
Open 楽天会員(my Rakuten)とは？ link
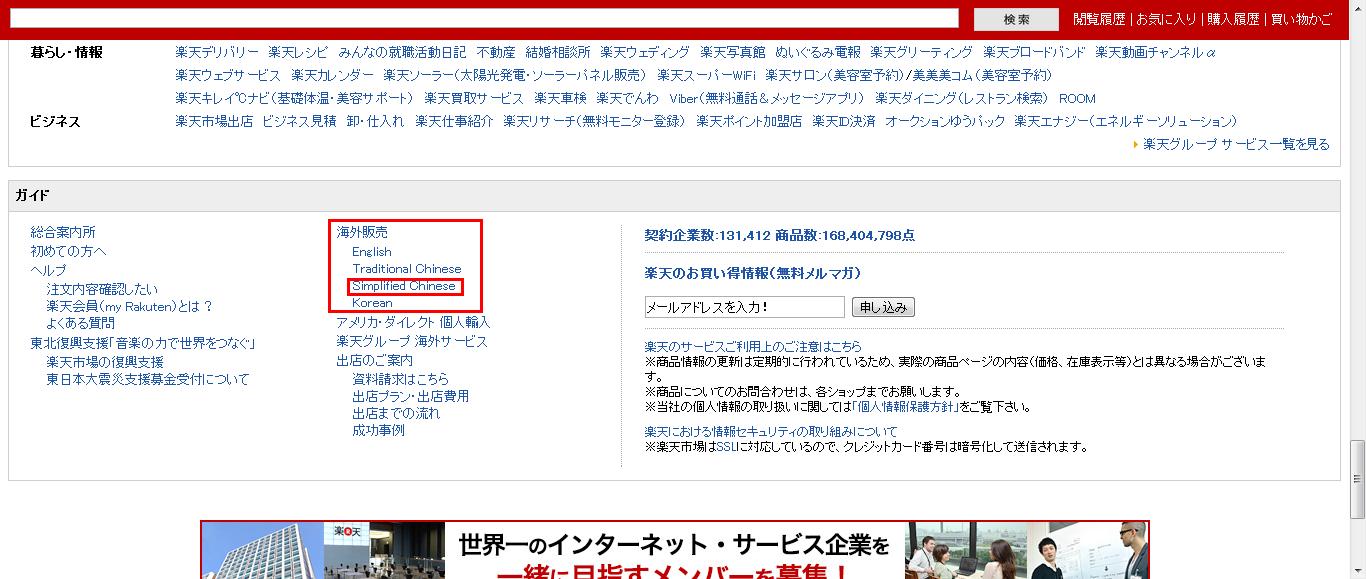pos(129,306)
